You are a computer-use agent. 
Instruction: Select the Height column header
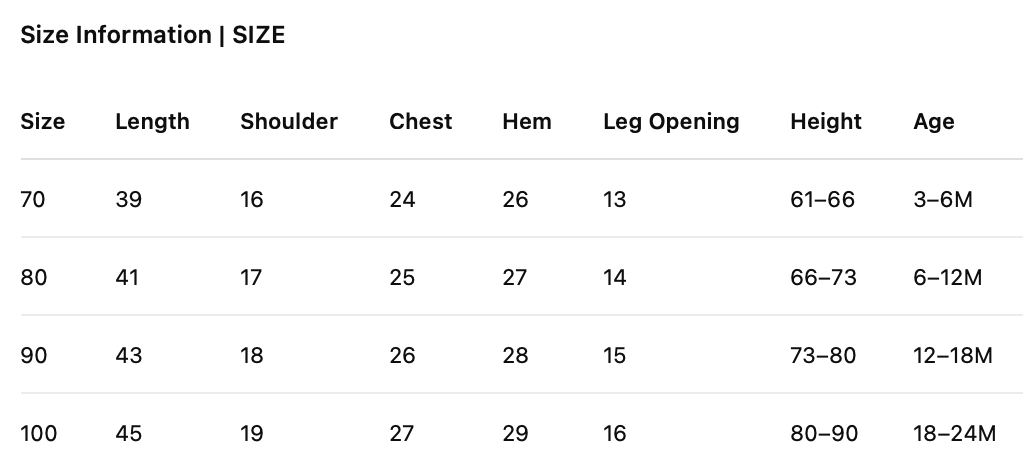click(x=825, y=122)
